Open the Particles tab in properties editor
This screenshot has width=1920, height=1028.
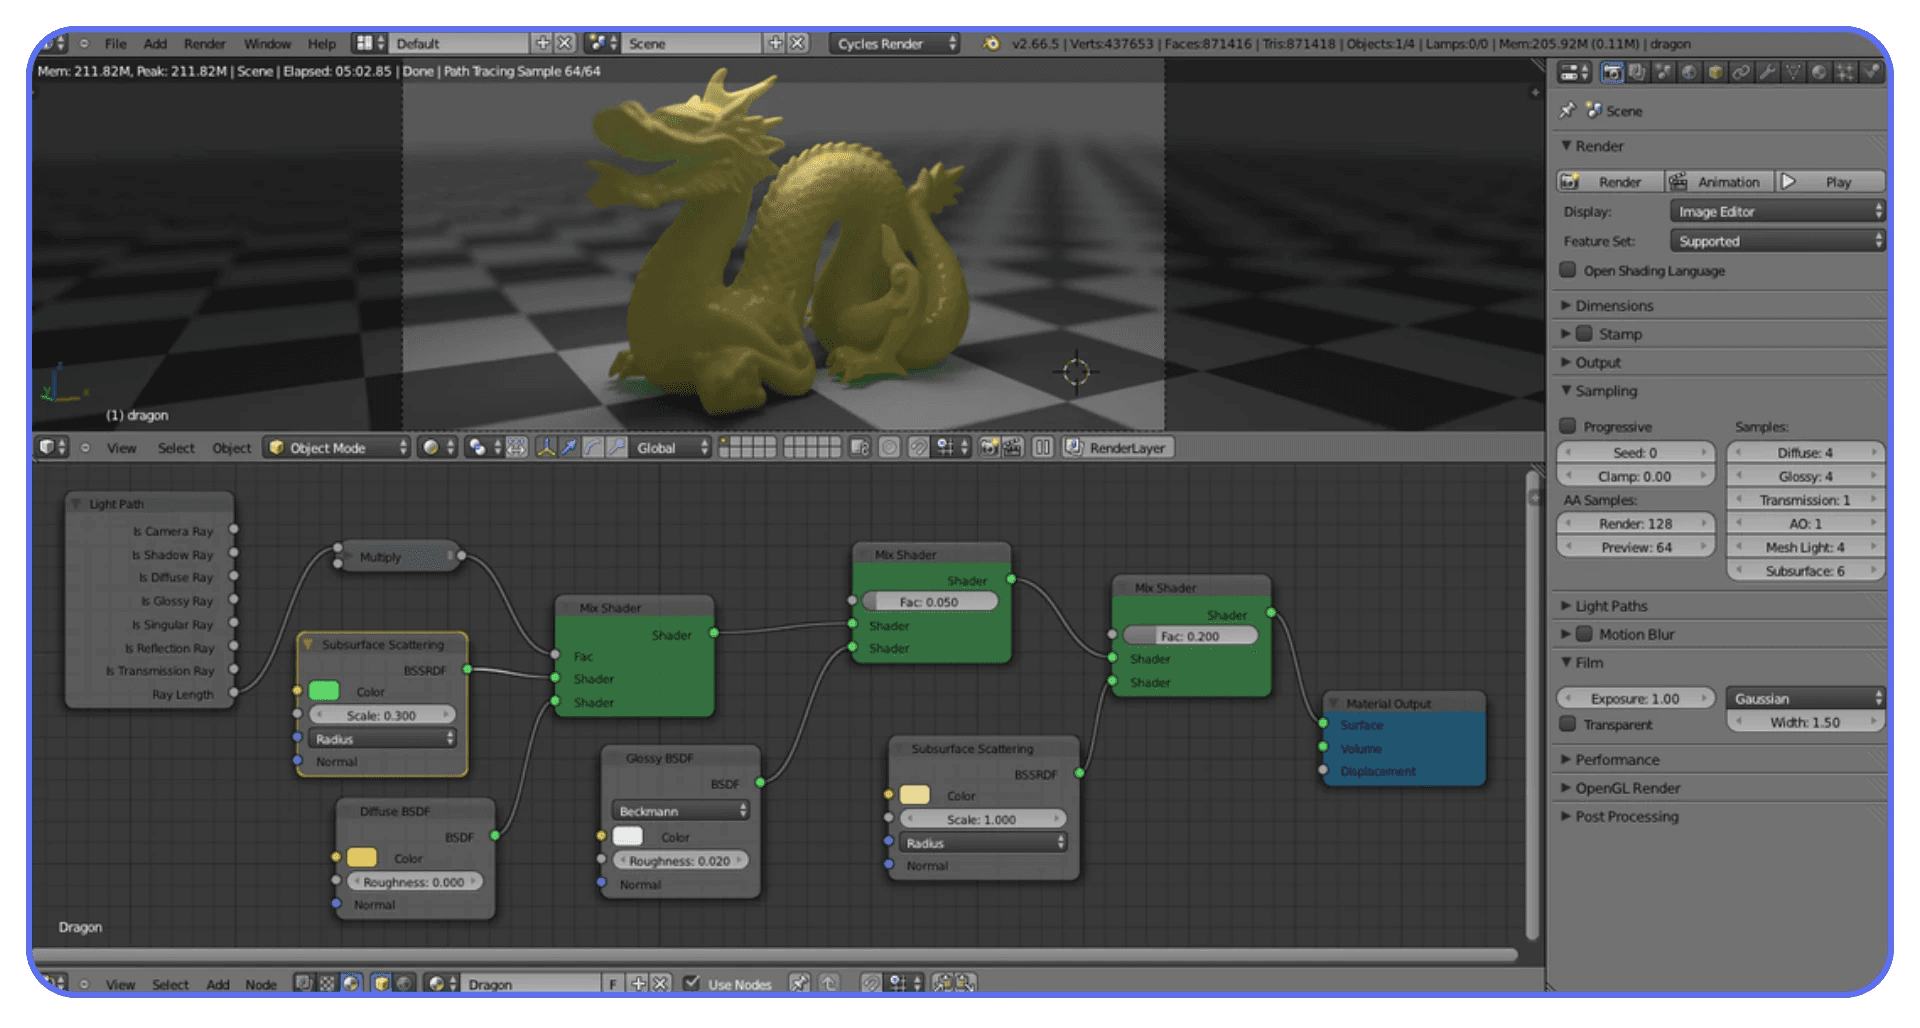[1844, 71]
